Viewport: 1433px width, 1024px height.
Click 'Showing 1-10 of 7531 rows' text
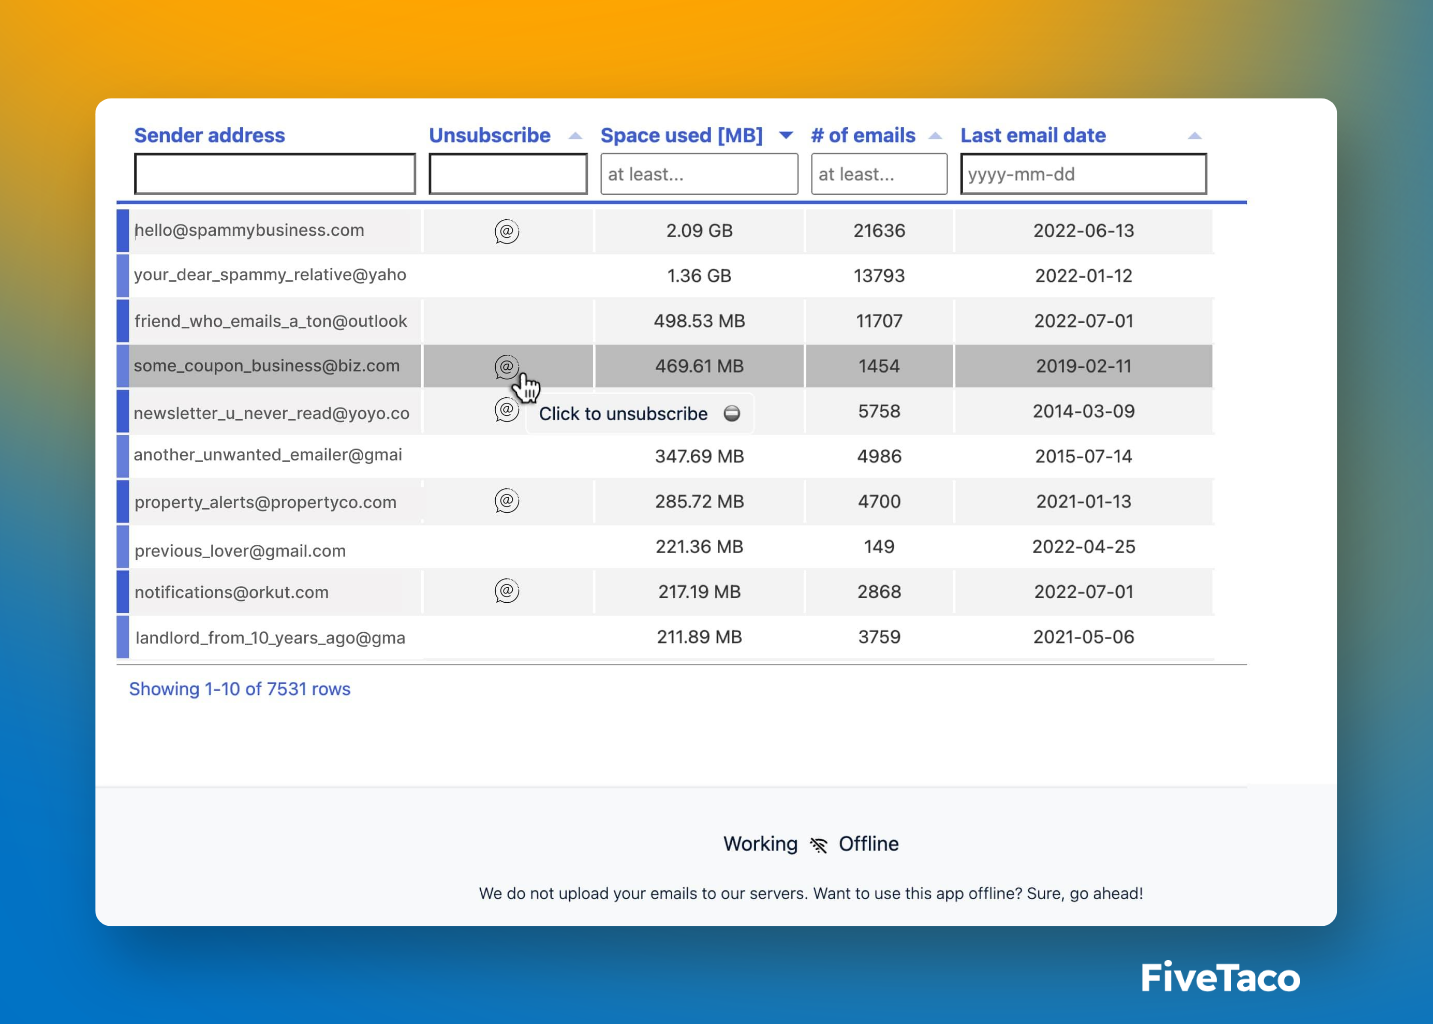point(240,689)
